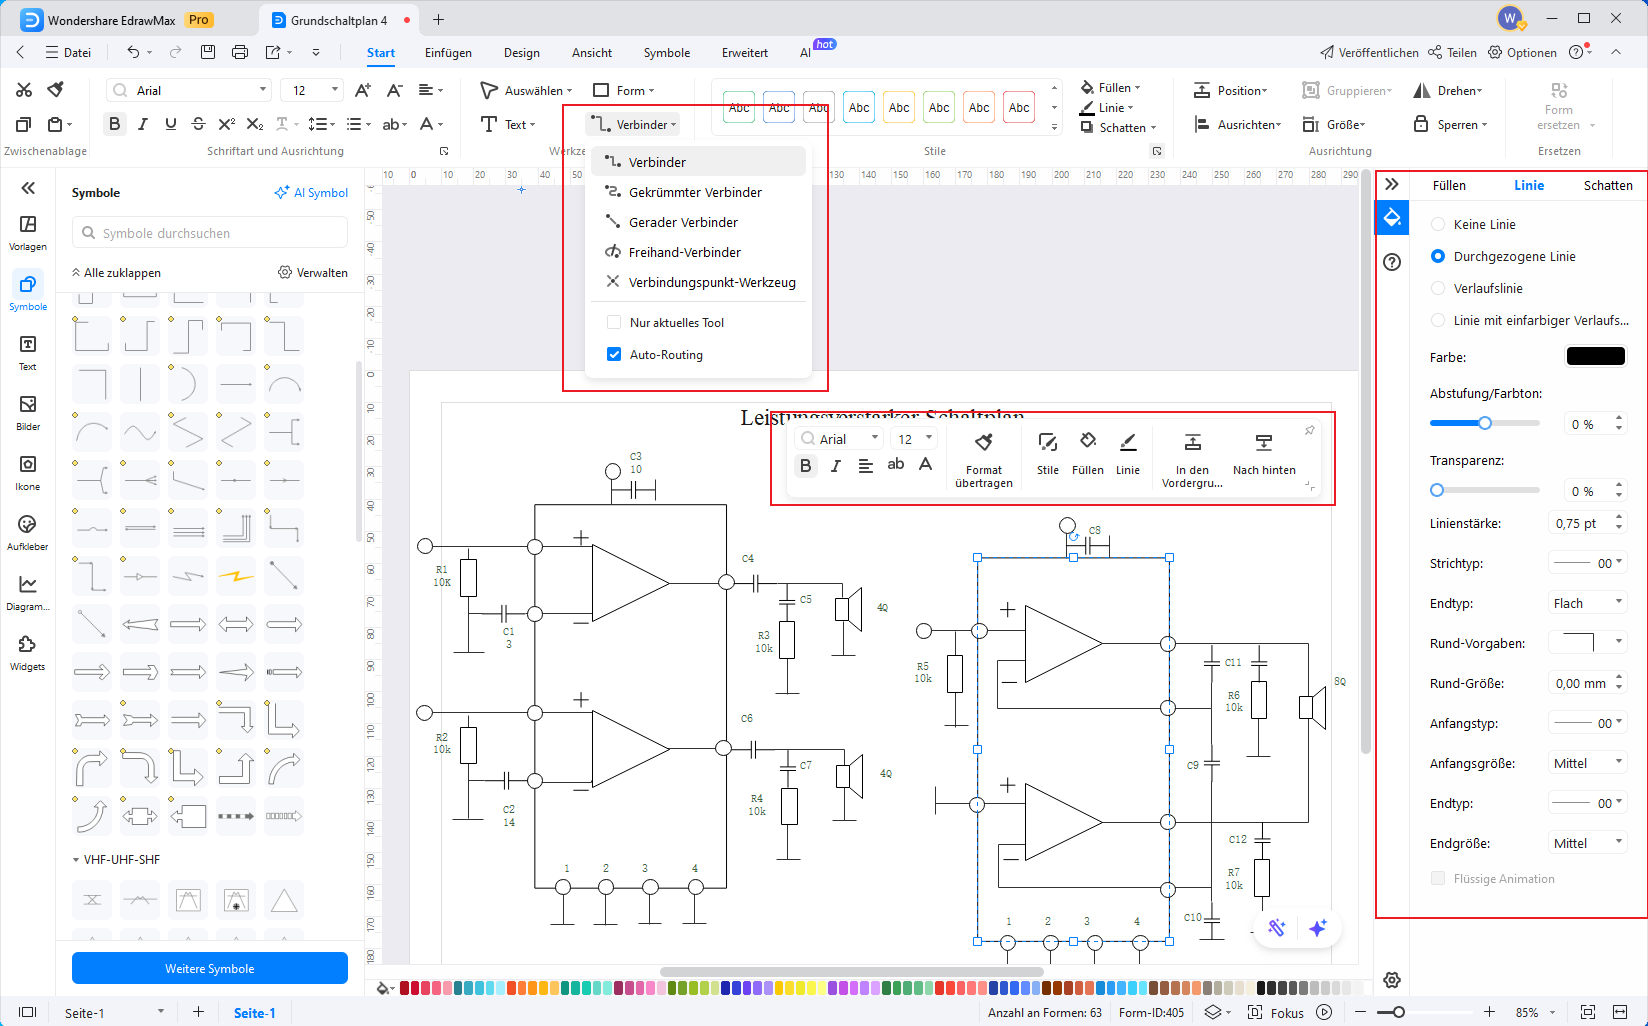Viewport: 1648px width, 1026px height.
Task: Click Nach hinten in the floating toolbar
Action: click(1264, 454)
